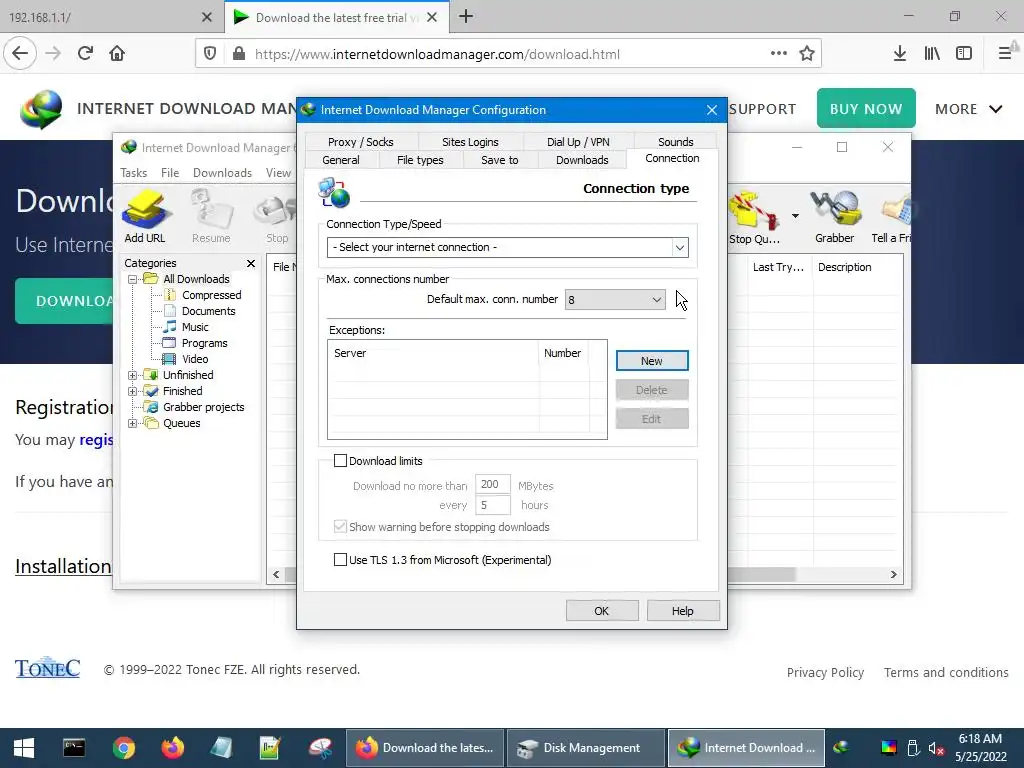Enable Download limits checkbox
Image resolution: width=1024 pixels, height=768 pixels.
coord(340,461)
